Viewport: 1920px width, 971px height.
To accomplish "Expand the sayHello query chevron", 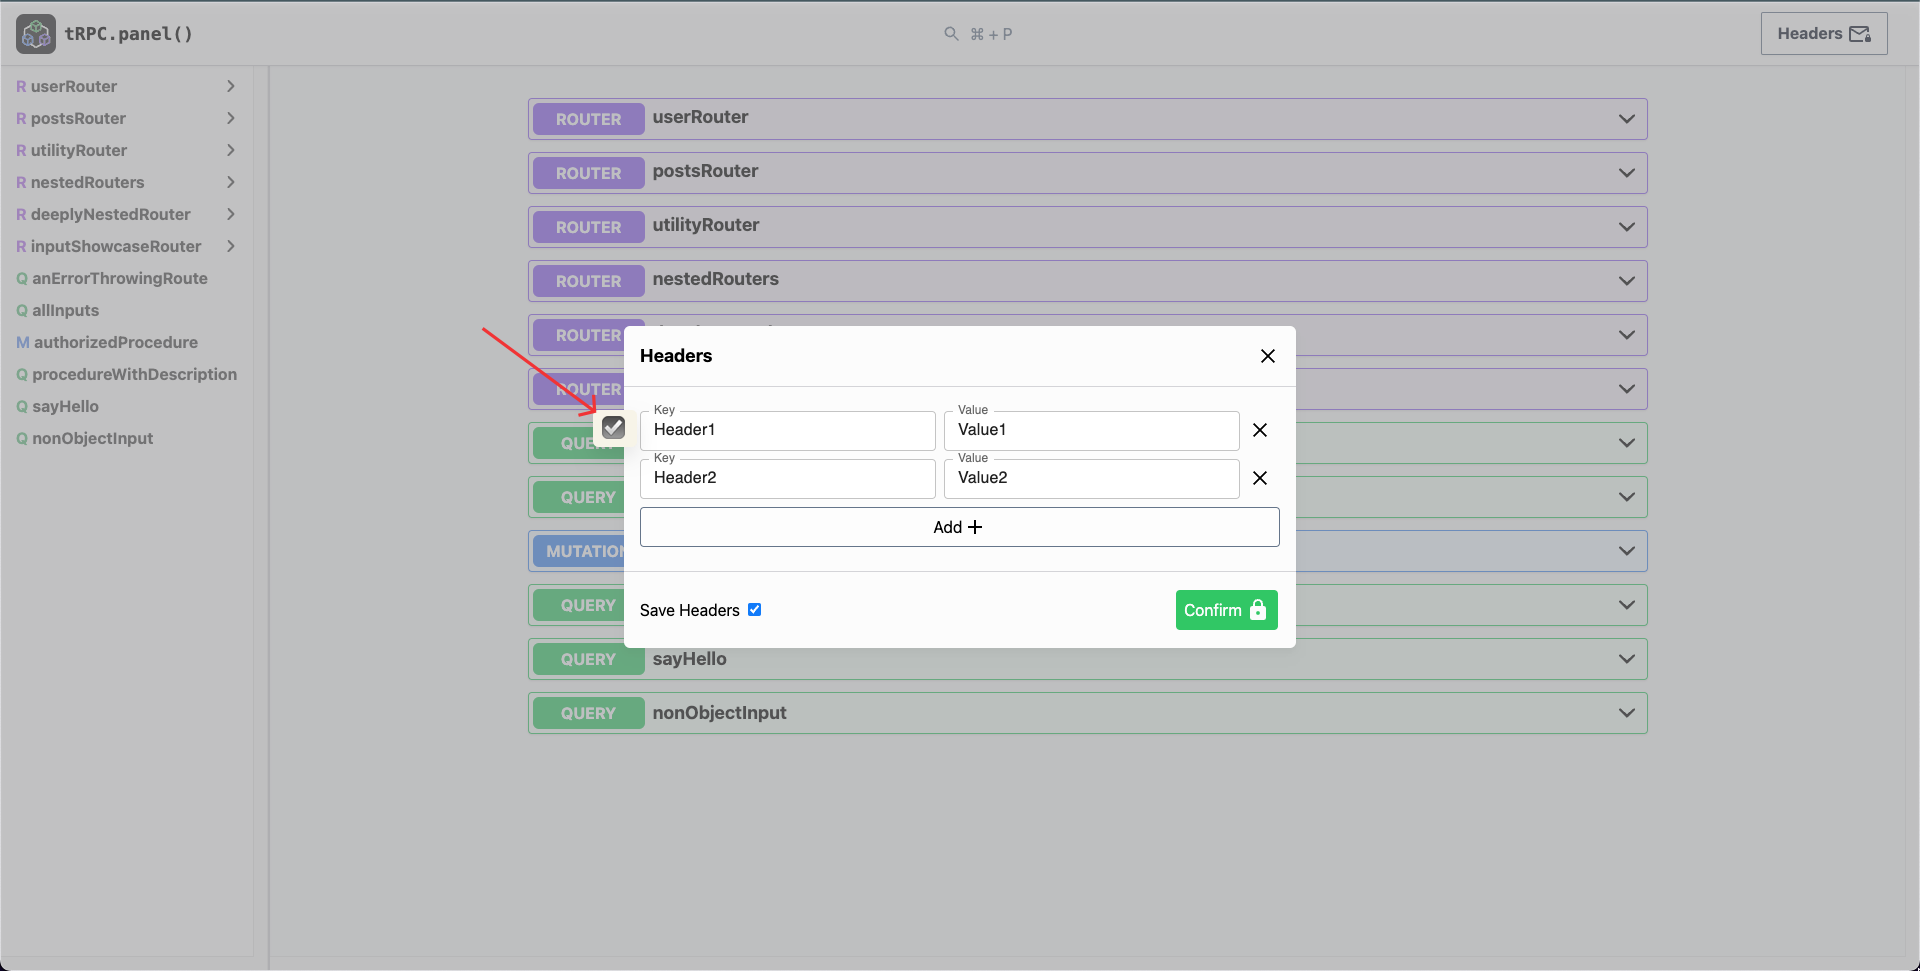I will (1627, 659).
